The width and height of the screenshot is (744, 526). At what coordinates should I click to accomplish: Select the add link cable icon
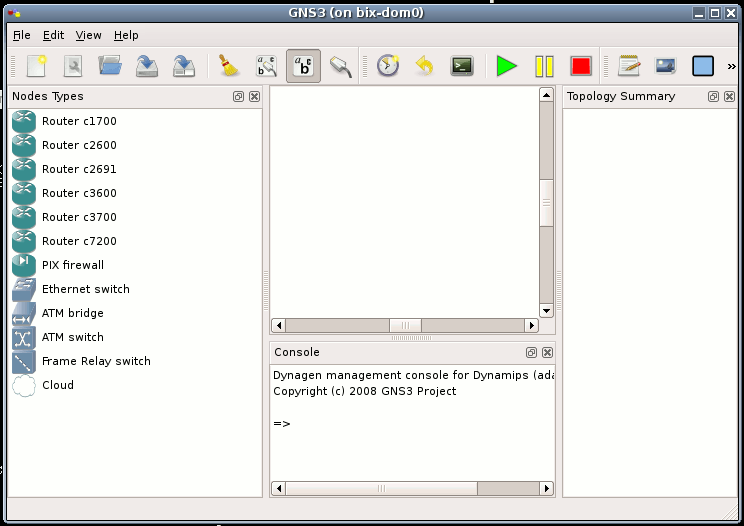(341, 66)
